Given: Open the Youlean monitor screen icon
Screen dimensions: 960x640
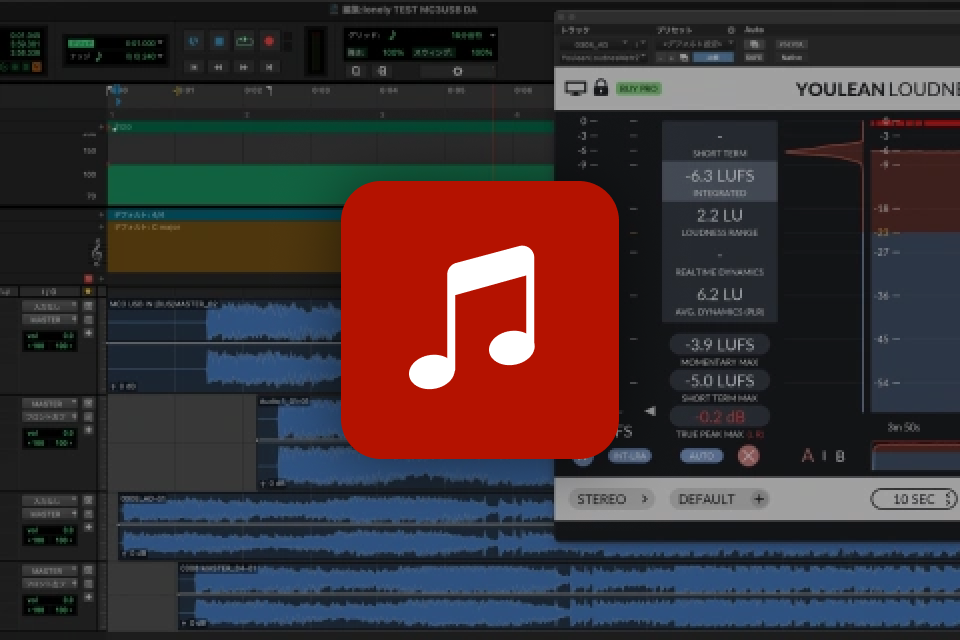Looking at the screenshot, I should pos(576,88).
